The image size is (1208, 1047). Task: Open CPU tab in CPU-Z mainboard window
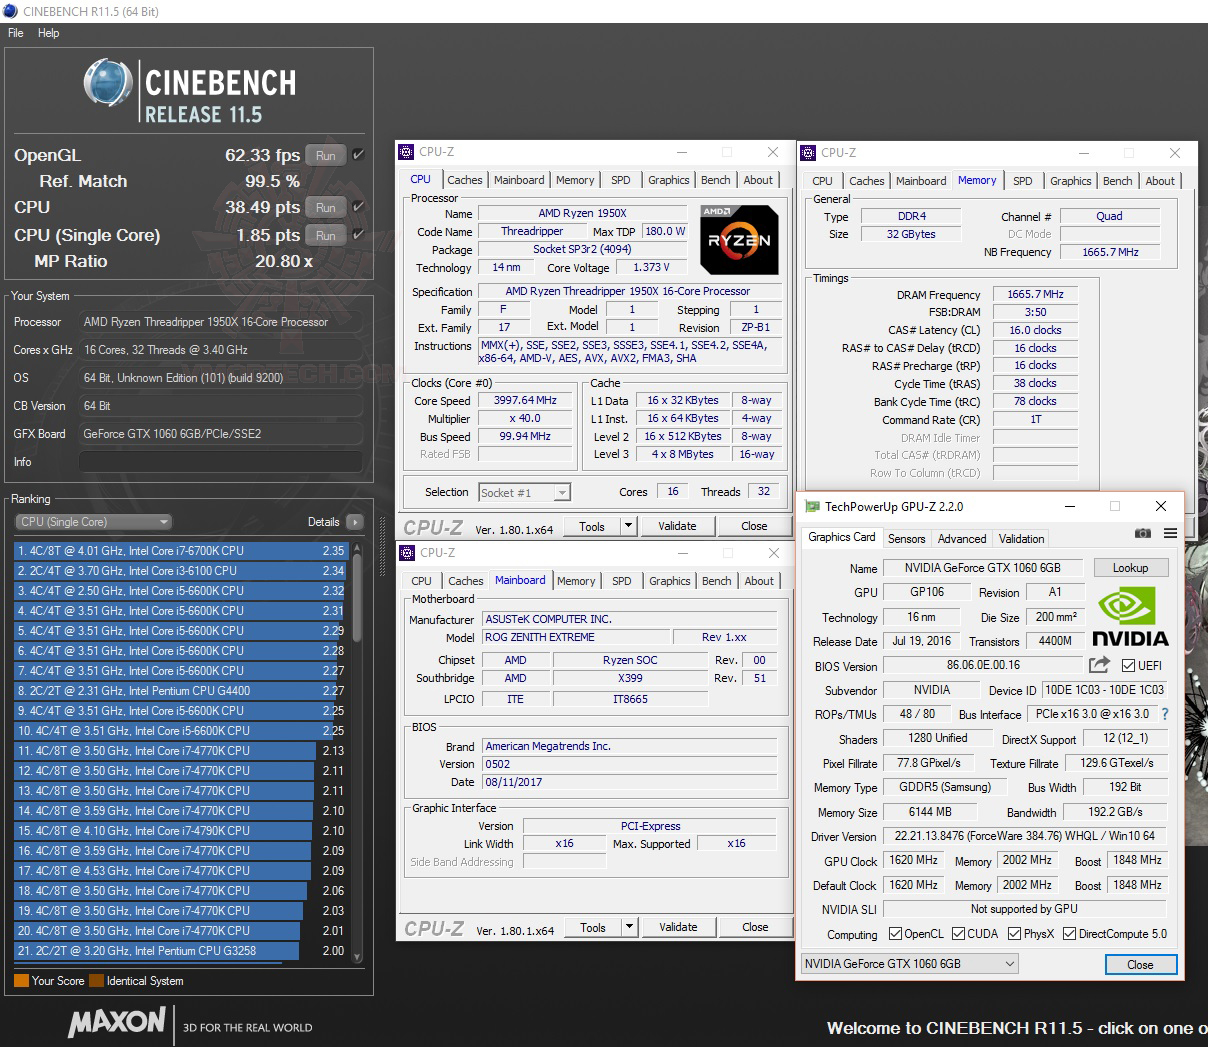tap(422, 581)
